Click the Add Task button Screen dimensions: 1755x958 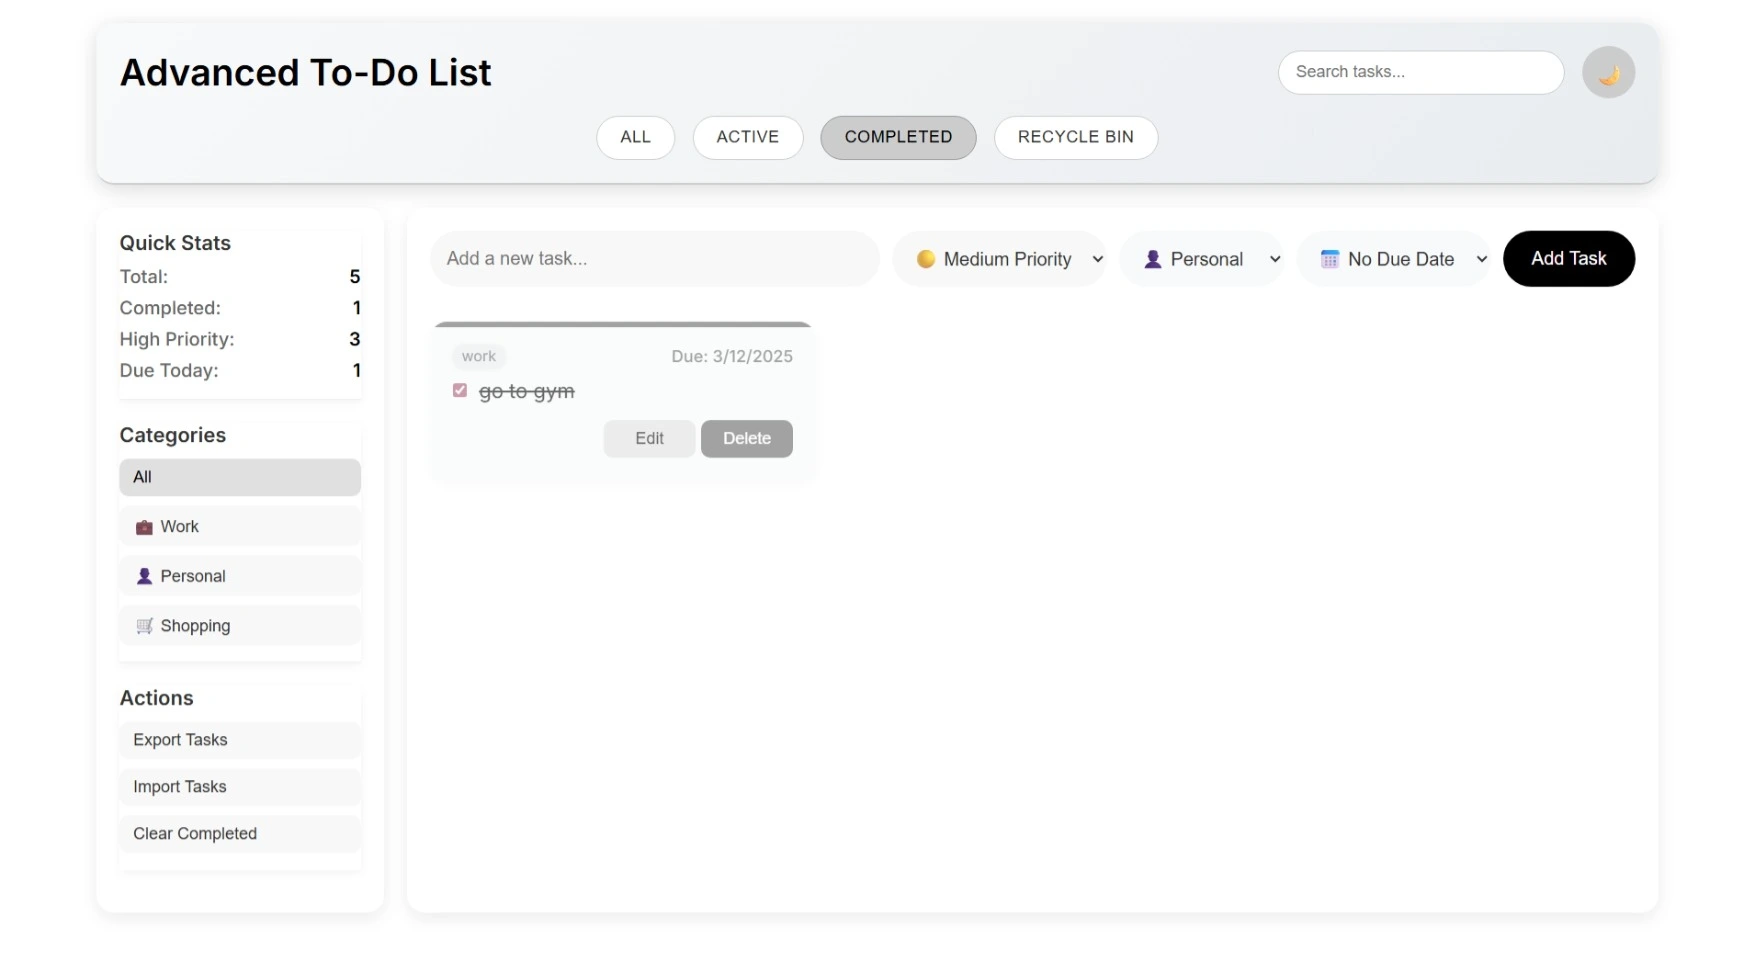(x=1568, y=258)
